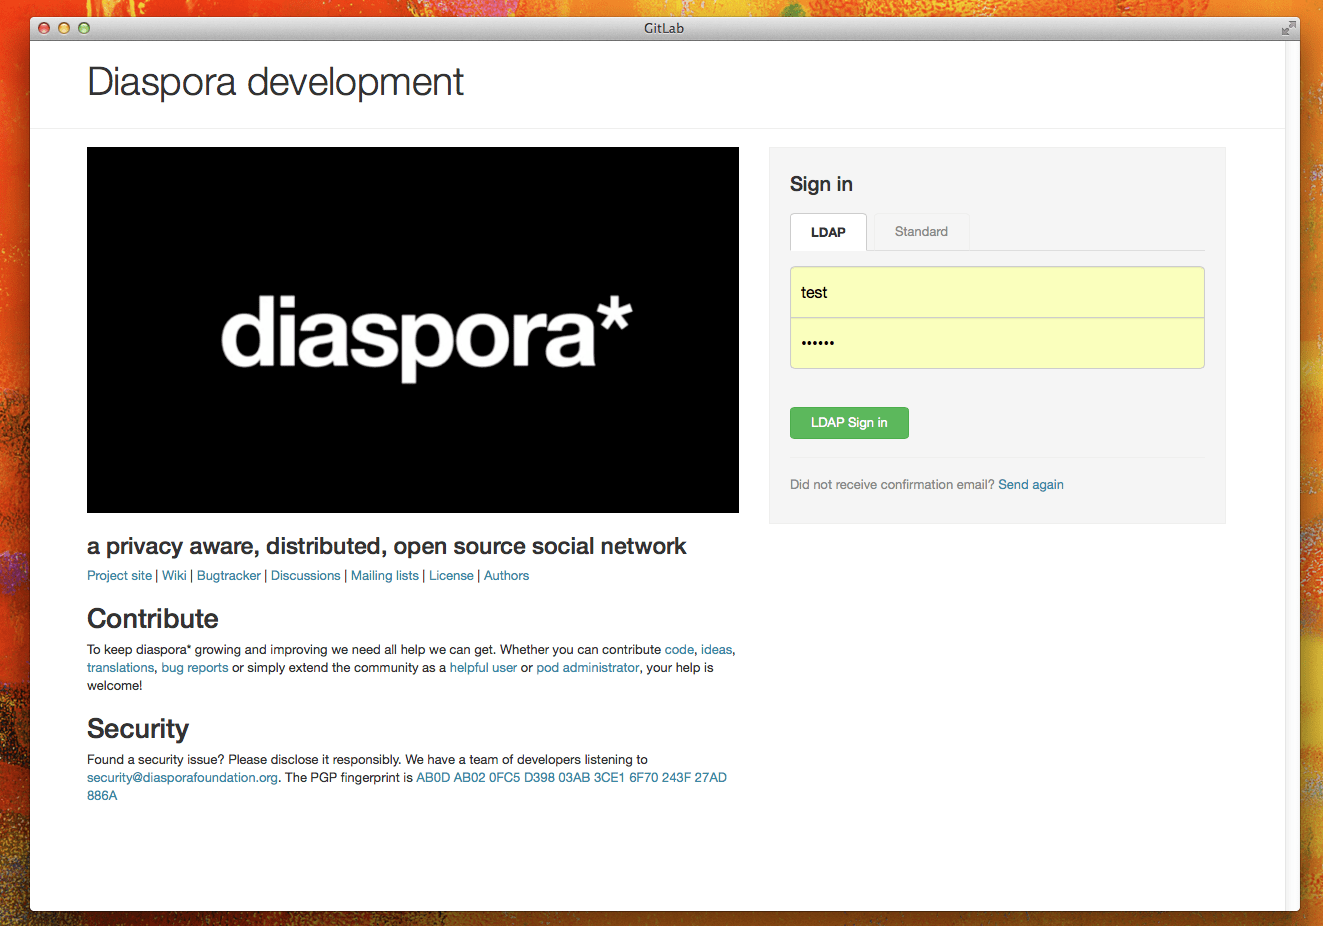Click the diaspora* logo image
This screenshot has height=926, width=1323.
coord(412,330)
